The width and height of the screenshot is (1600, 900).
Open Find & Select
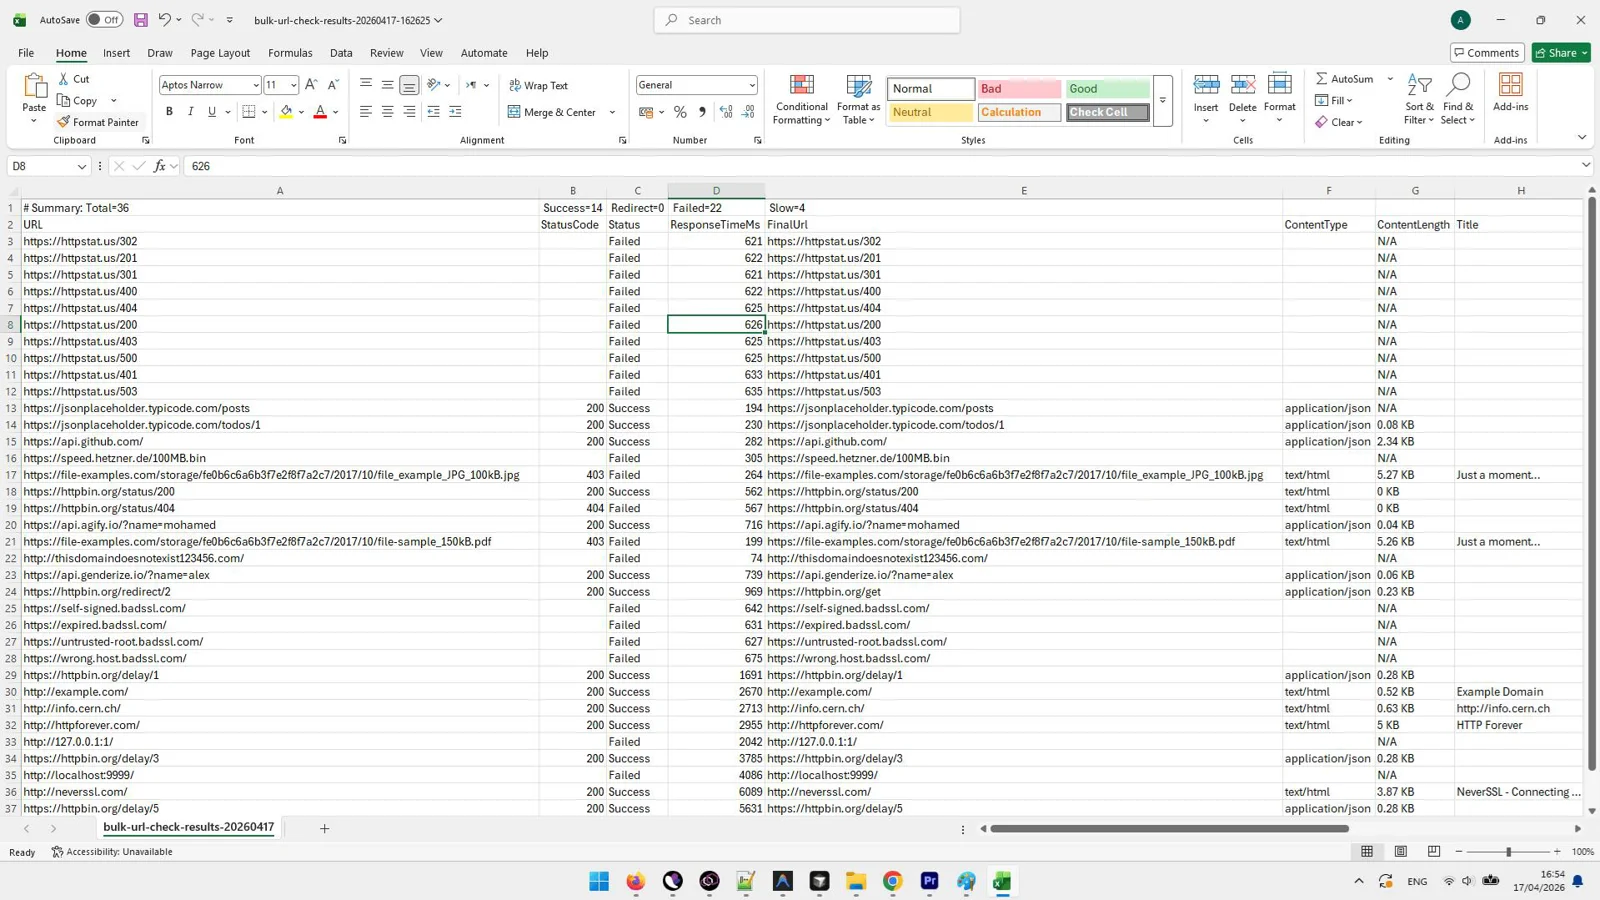[1458, 99]
